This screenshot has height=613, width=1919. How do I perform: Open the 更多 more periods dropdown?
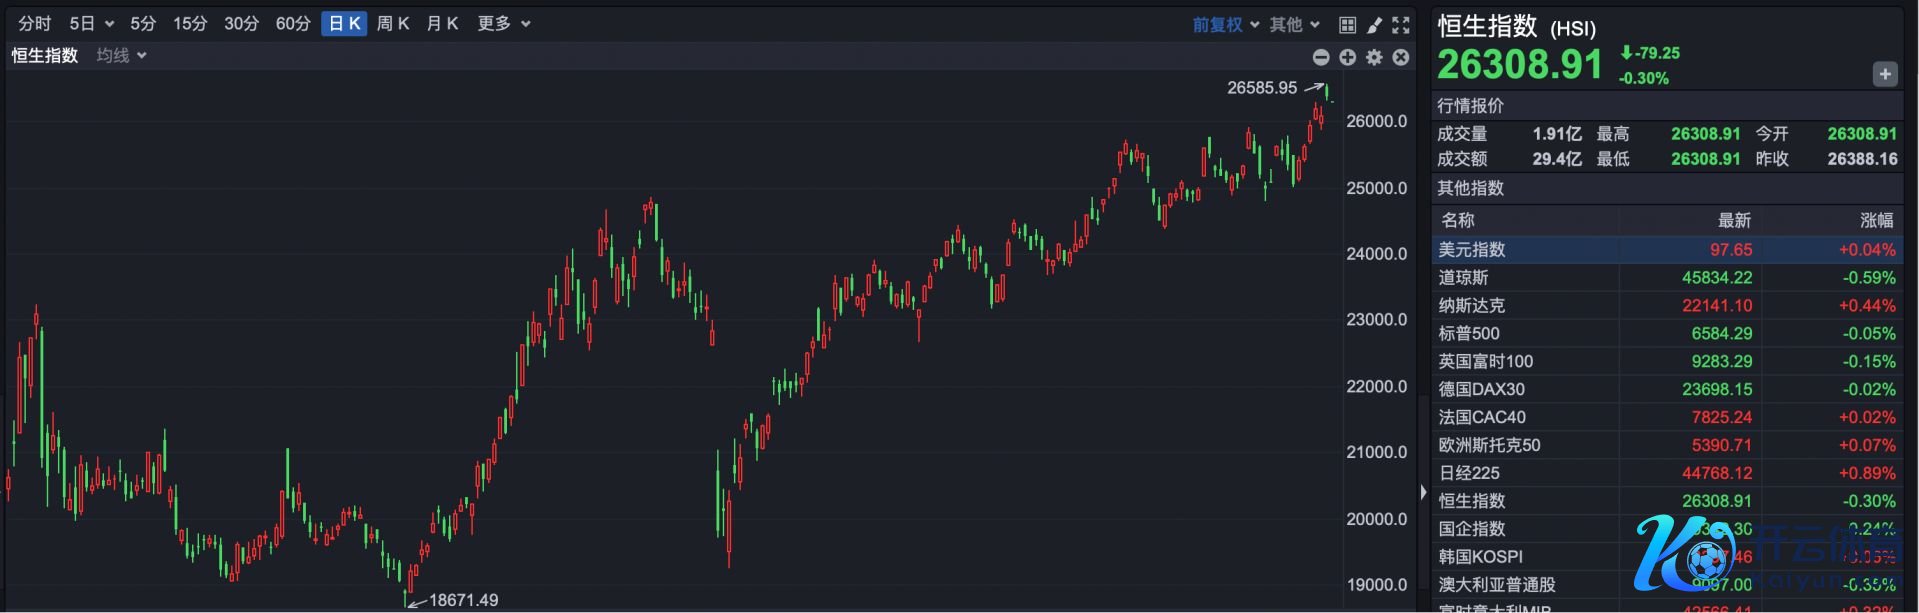[x=503, y=24]
